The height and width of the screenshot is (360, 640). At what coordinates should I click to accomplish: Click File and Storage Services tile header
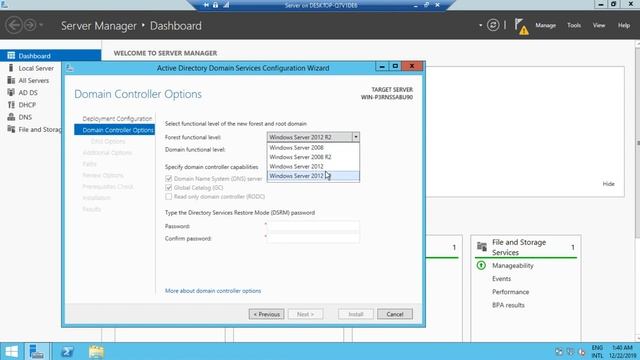point(519,247)
